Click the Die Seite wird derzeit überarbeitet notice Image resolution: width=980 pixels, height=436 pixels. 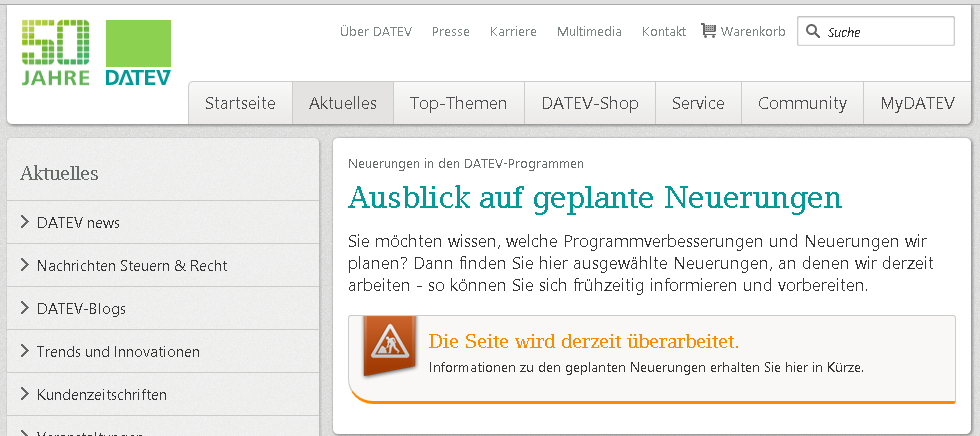[584, 342]
